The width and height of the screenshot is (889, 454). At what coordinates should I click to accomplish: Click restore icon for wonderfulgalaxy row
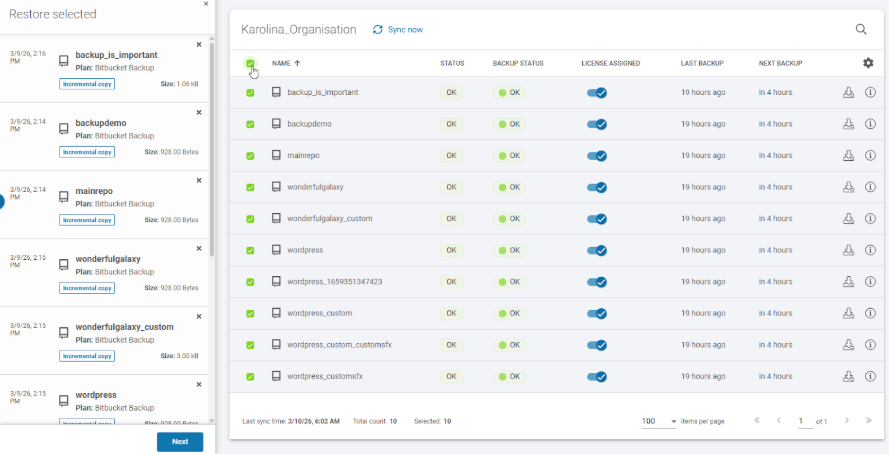pos(848,187)
